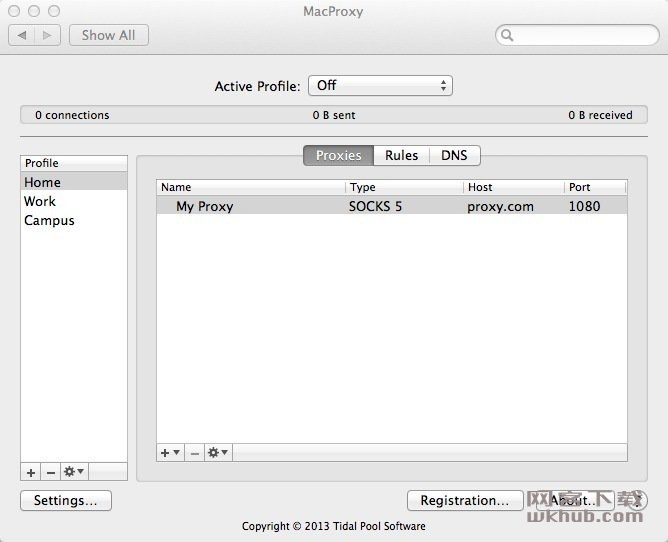Click the Show All button
The height and width of the screenshot is (542, 668).
(109, 35)
